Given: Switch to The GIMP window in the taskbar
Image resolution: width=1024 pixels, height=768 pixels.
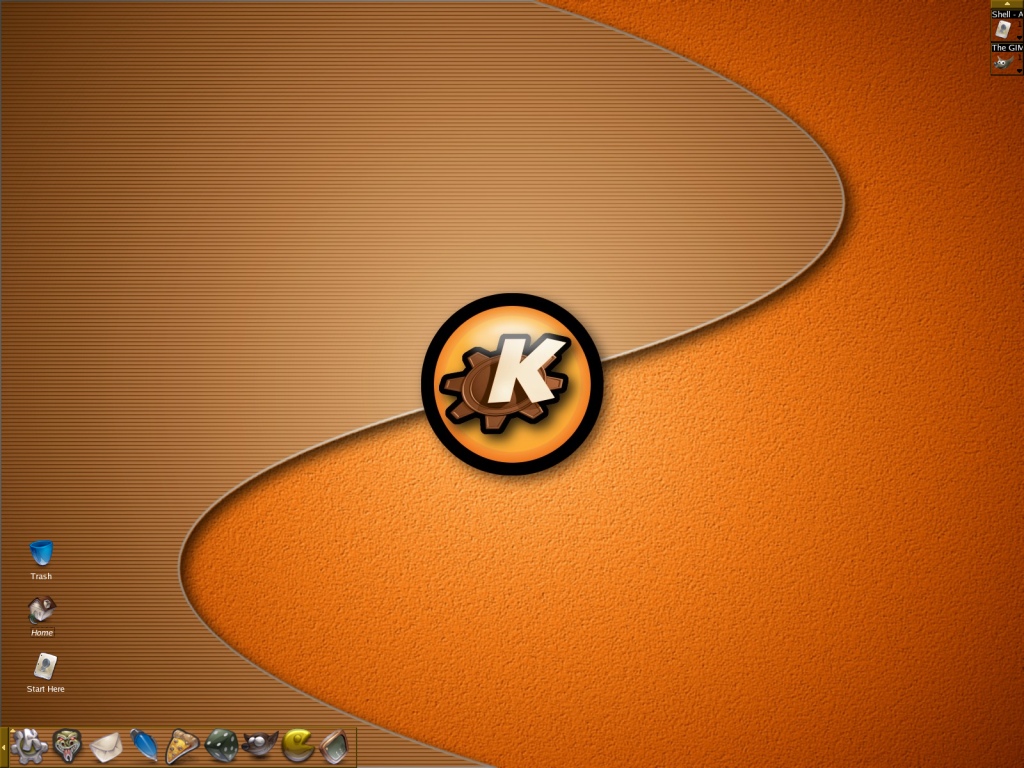Looking at the screenshot, I should click(1006, 59).
